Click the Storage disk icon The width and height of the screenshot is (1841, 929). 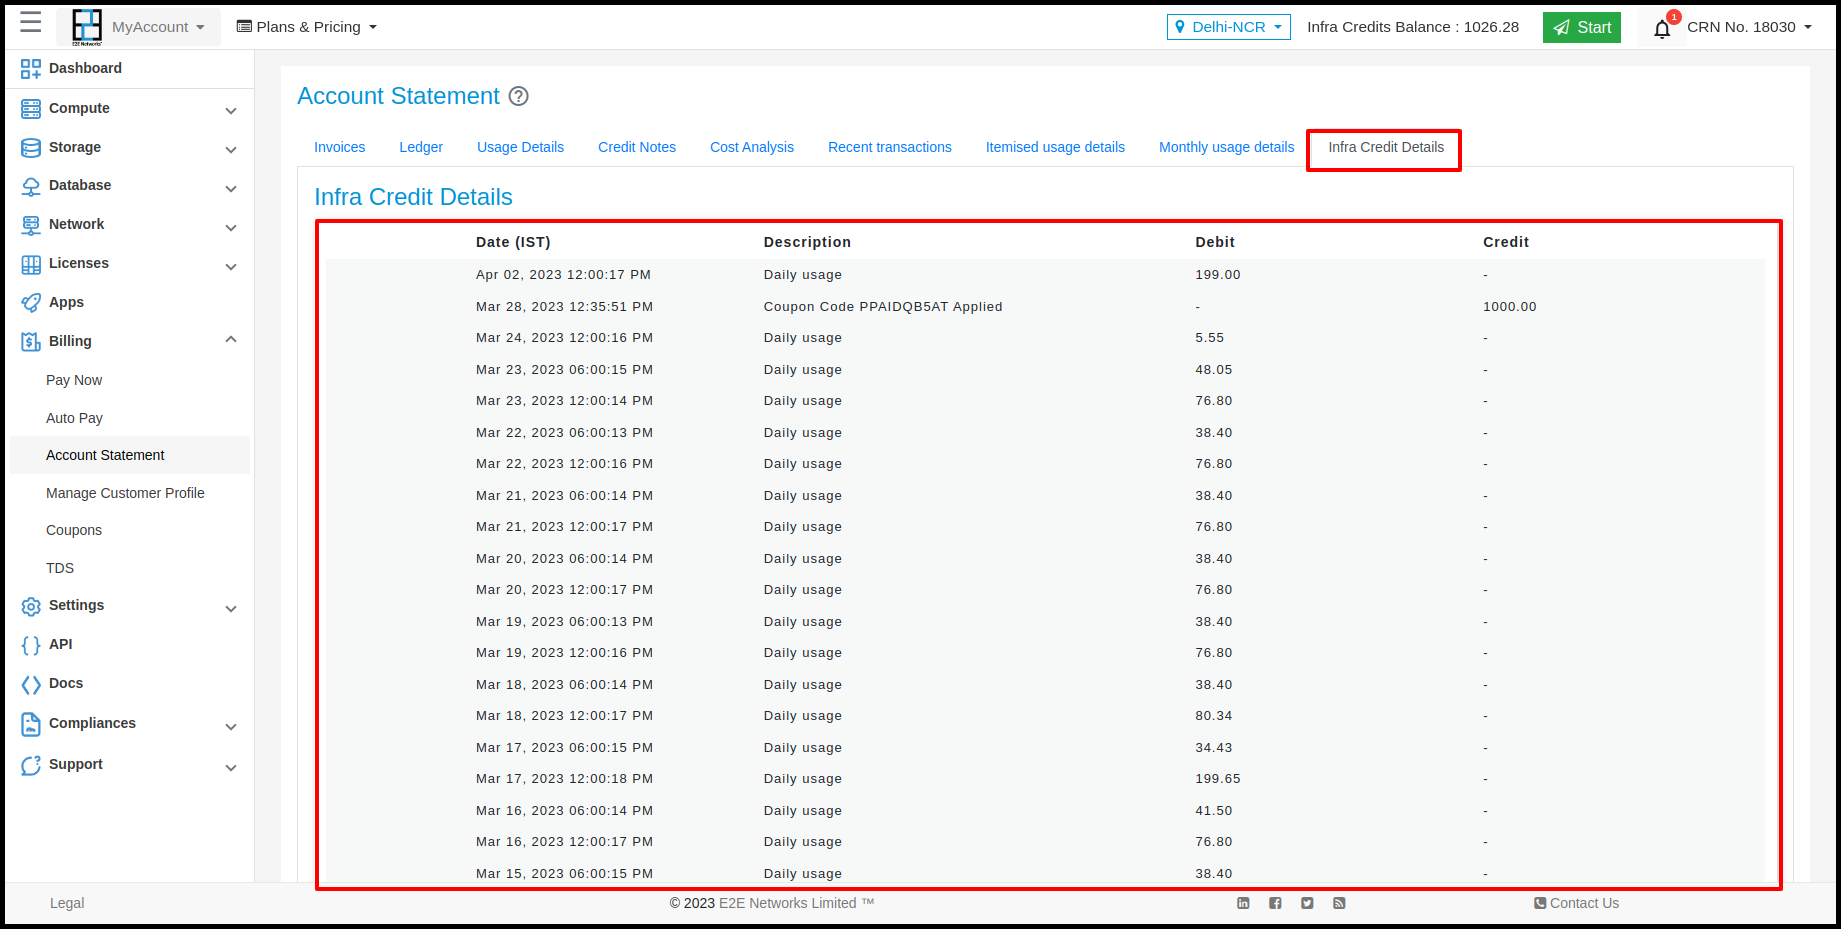click(31, 148)
